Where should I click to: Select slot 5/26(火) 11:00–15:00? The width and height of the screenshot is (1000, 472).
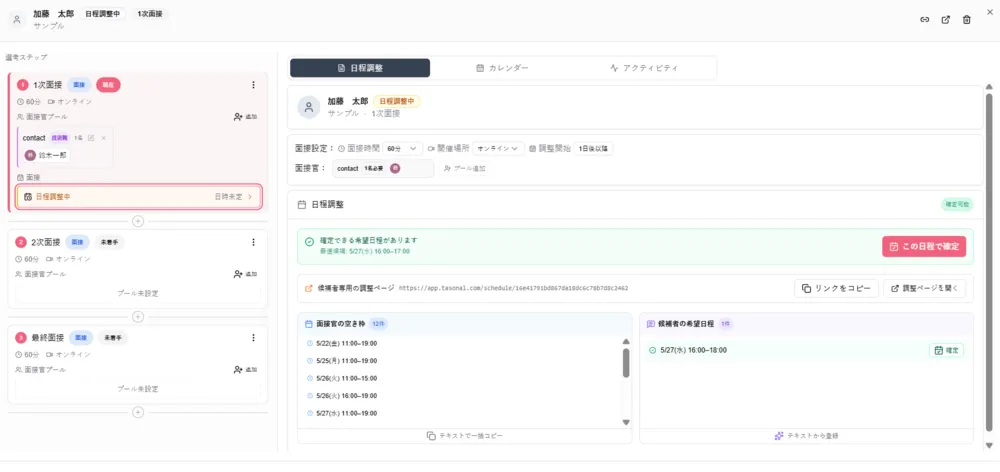(x=347, y=378)
